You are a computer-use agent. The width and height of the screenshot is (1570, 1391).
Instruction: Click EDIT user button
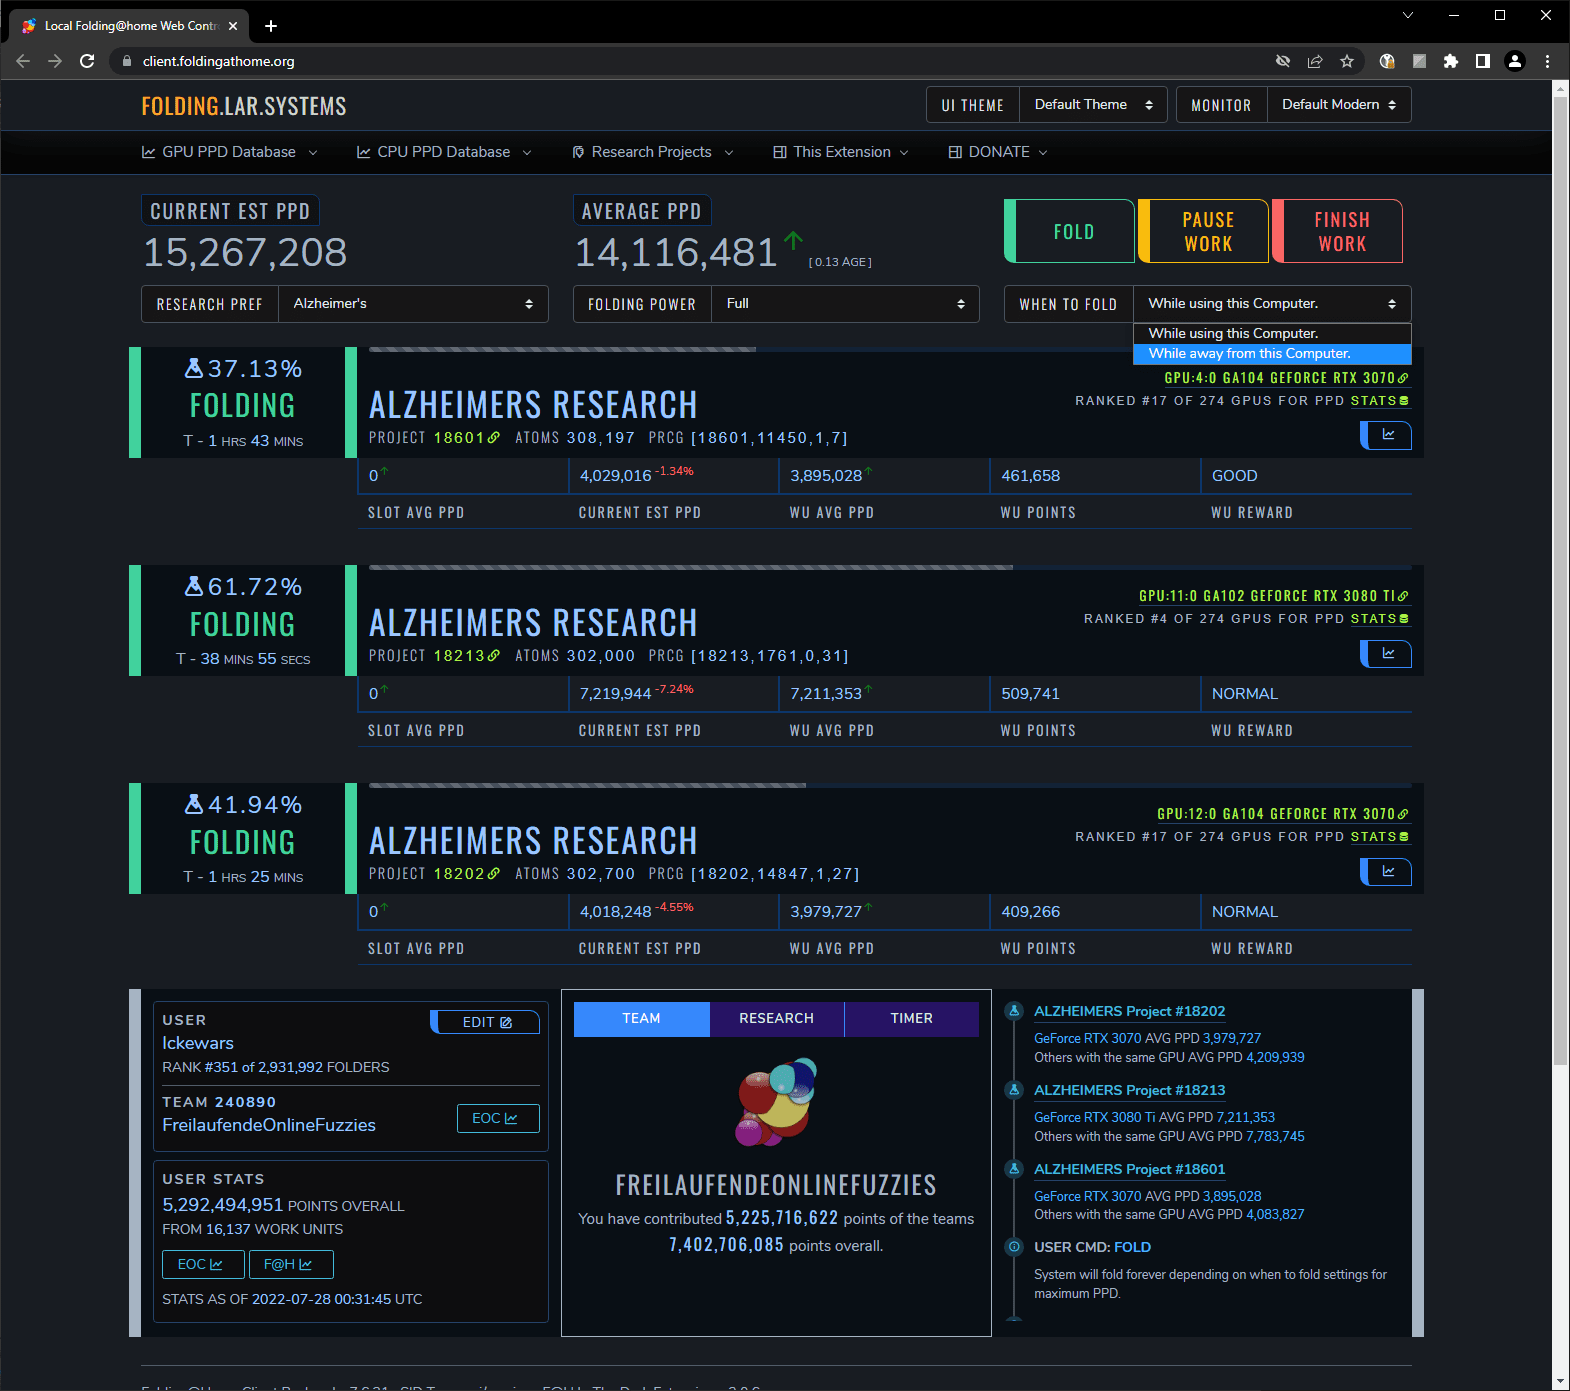(485, 1022)
